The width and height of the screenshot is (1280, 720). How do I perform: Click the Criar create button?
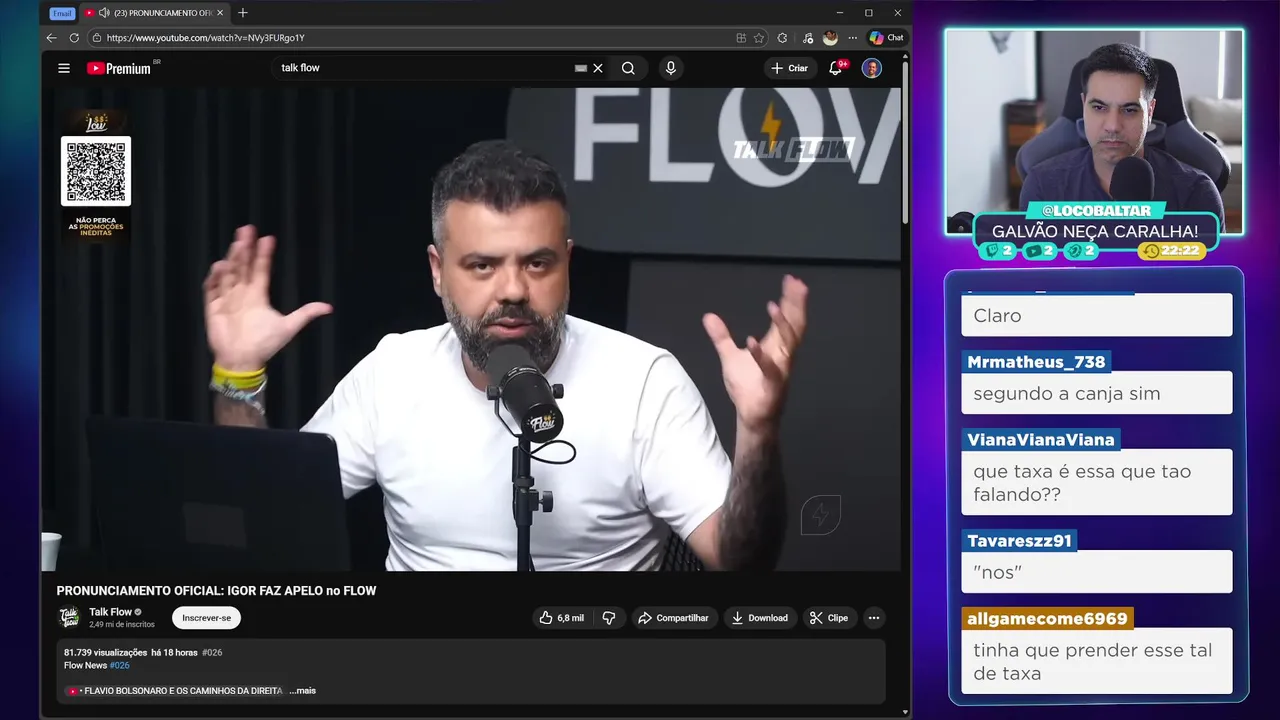point(789,68)
